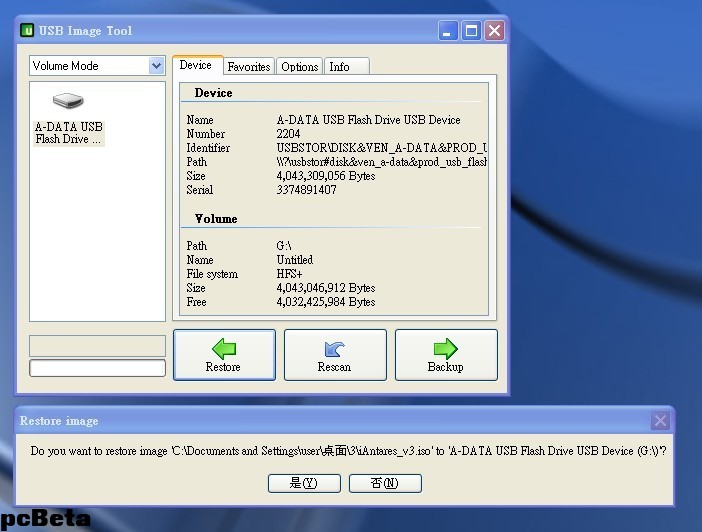Decline restore with the 否(N) button

385,483
